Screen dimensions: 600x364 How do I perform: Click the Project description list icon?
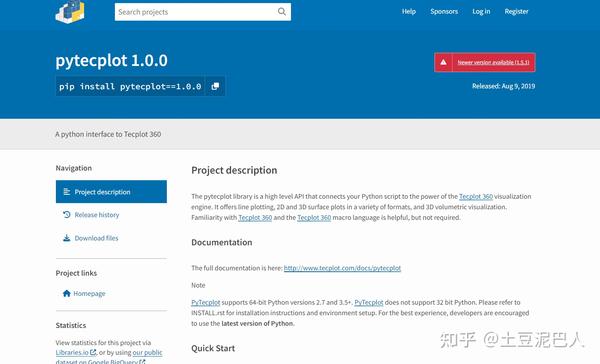click(x=67, y=191)
